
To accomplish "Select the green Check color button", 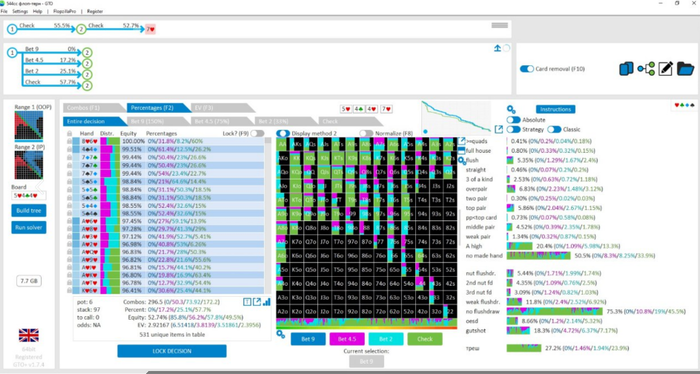I will tap(425, 339).
